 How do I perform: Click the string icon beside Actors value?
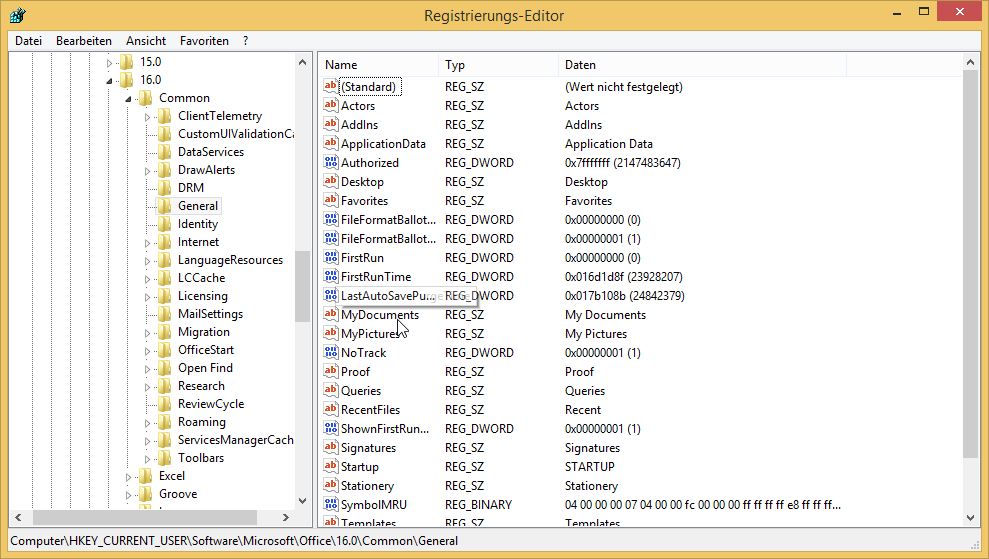331,105
